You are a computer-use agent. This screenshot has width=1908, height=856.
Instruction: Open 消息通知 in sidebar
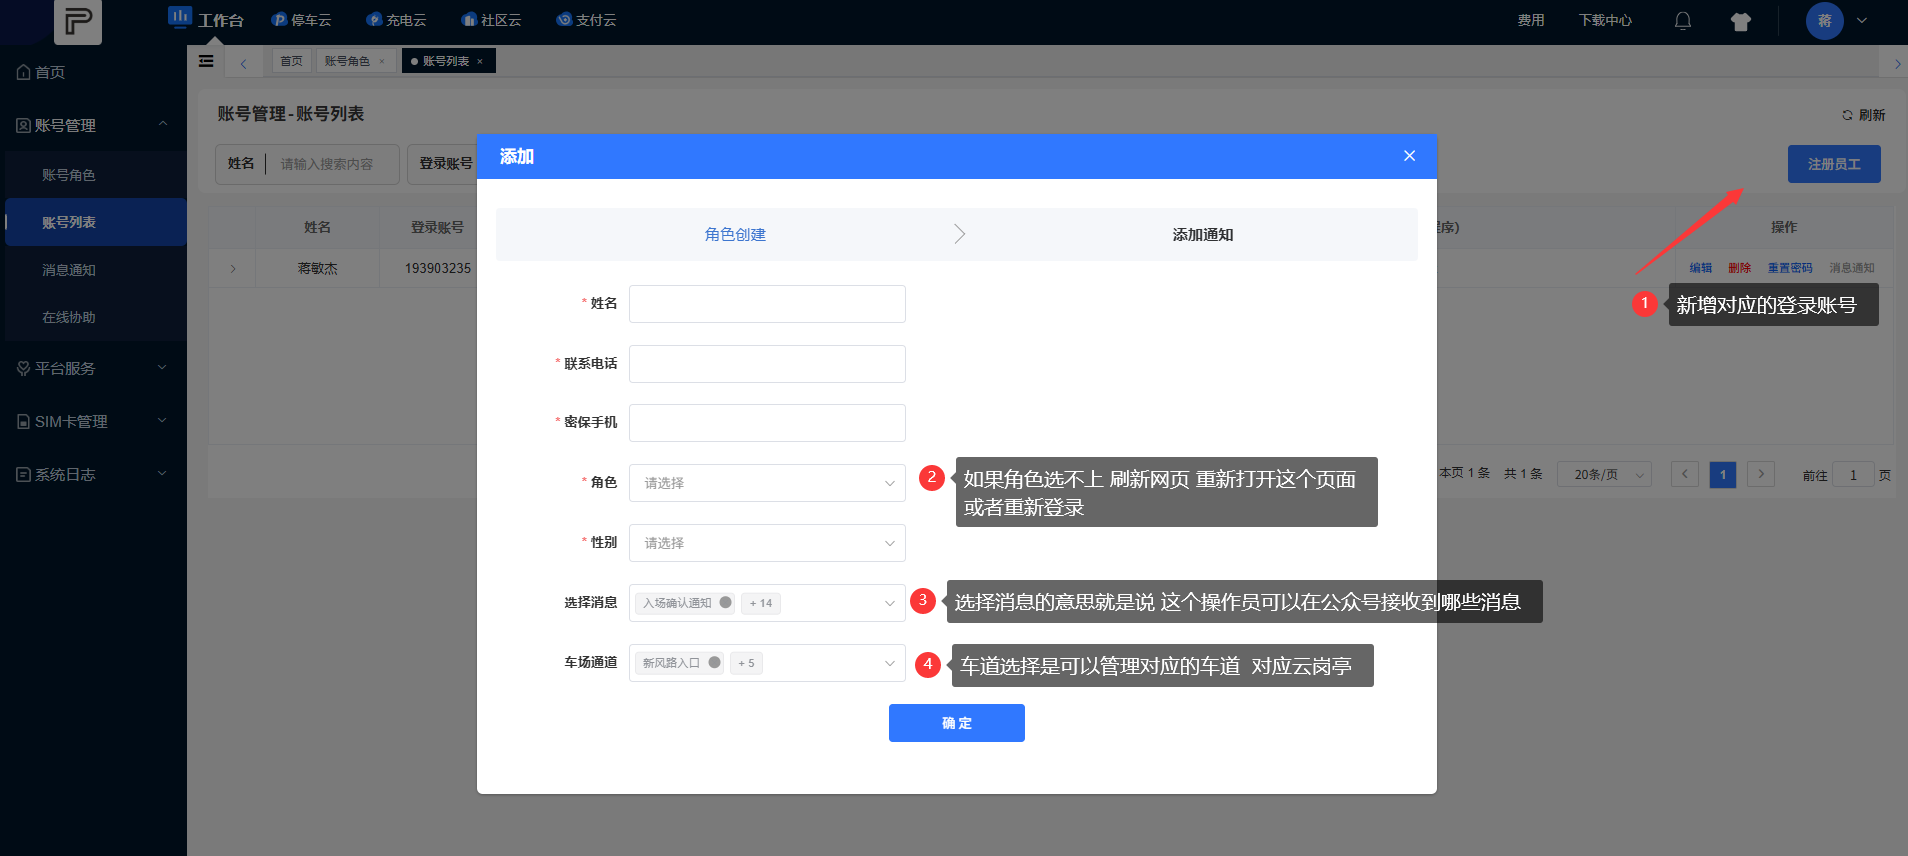tap(68, 270)
